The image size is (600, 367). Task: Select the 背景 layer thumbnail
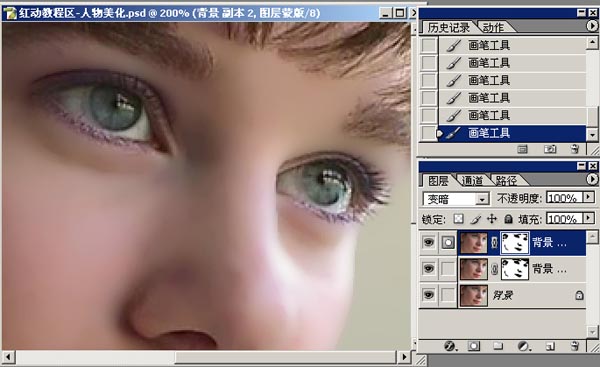474,295
